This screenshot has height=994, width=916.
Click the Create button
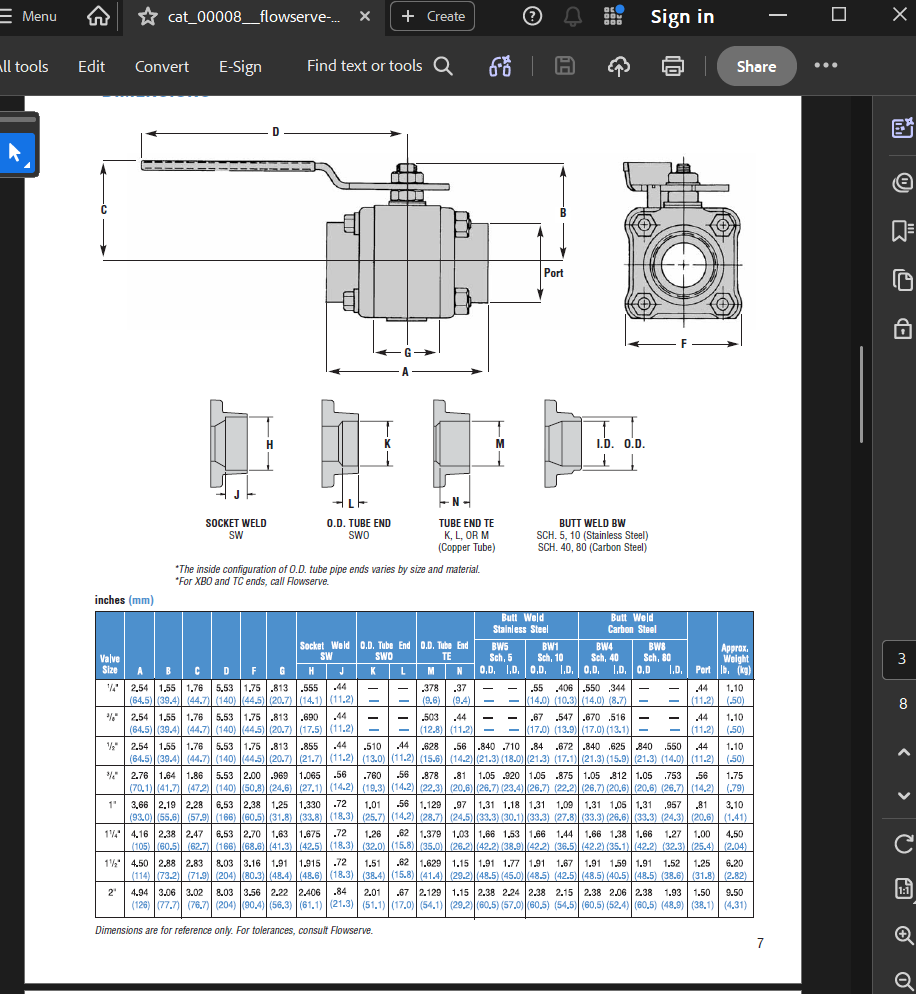[x=432, y=16]
